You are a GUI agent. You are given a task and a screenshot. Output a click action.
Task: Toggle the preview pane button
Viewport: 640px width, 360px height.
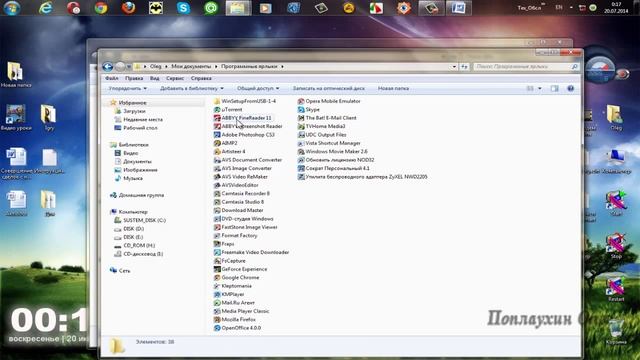click(x=554, y=88)
